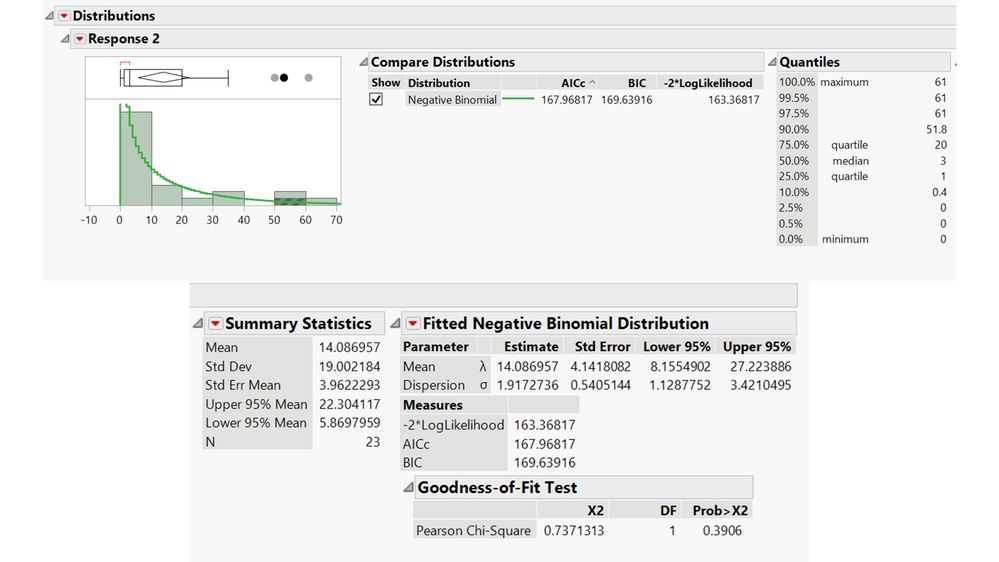Select the Negative Binomial distribution row
This screenshot has height=562, width=999.
click(x=452, y=100)
